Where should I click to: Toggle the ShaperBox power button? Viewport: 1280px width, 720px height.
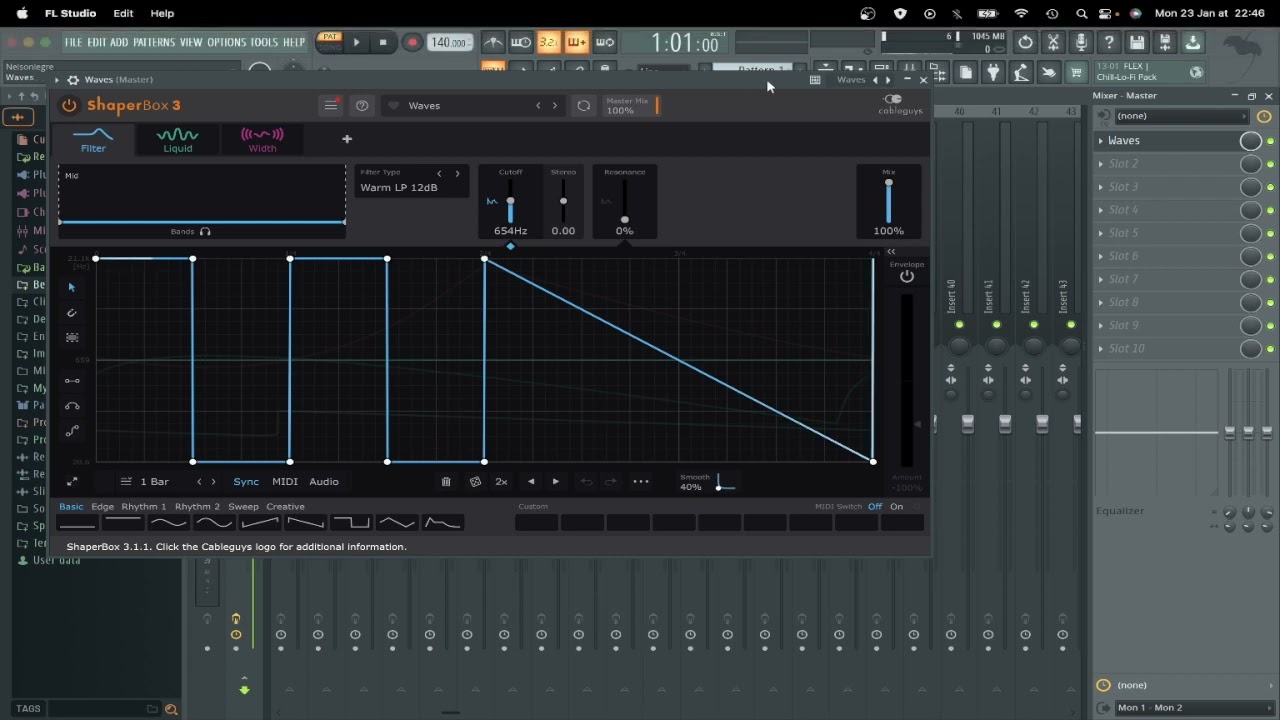point(69,105)
